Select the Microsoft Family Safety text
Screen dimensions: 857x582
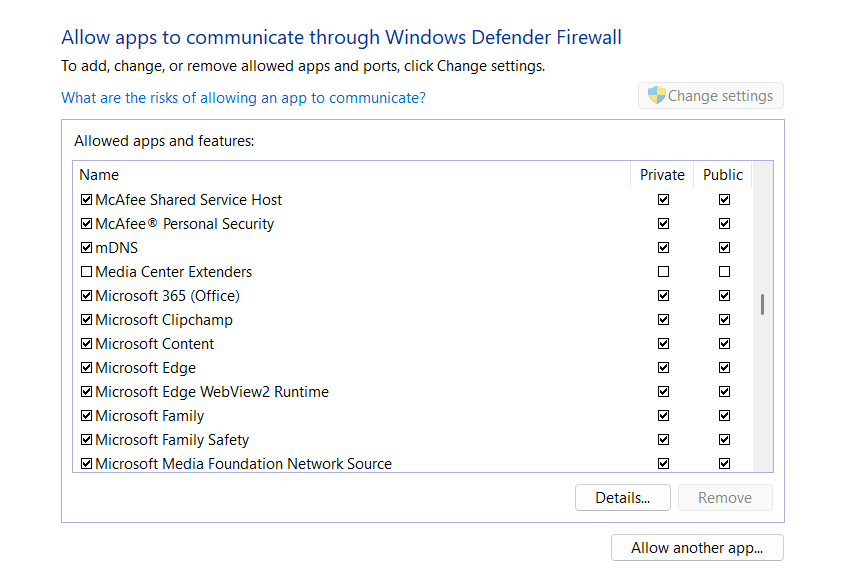coord(172,440)
